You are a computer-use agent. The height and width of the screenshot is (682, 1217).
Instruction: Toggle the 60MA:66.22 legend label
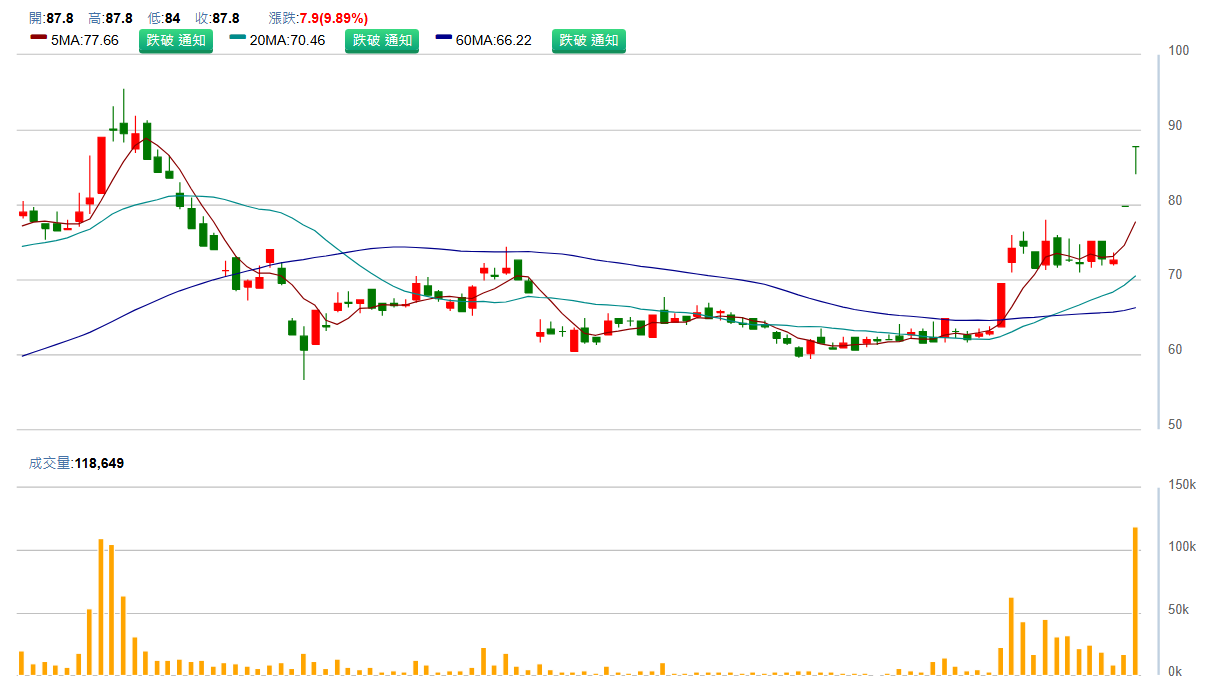tap(494, 41)
